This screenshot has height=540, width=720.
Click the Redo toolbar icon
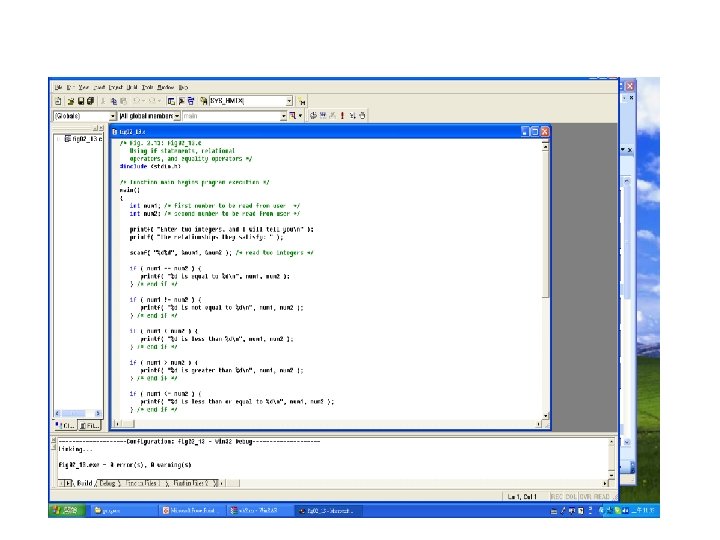pos(152,101)
